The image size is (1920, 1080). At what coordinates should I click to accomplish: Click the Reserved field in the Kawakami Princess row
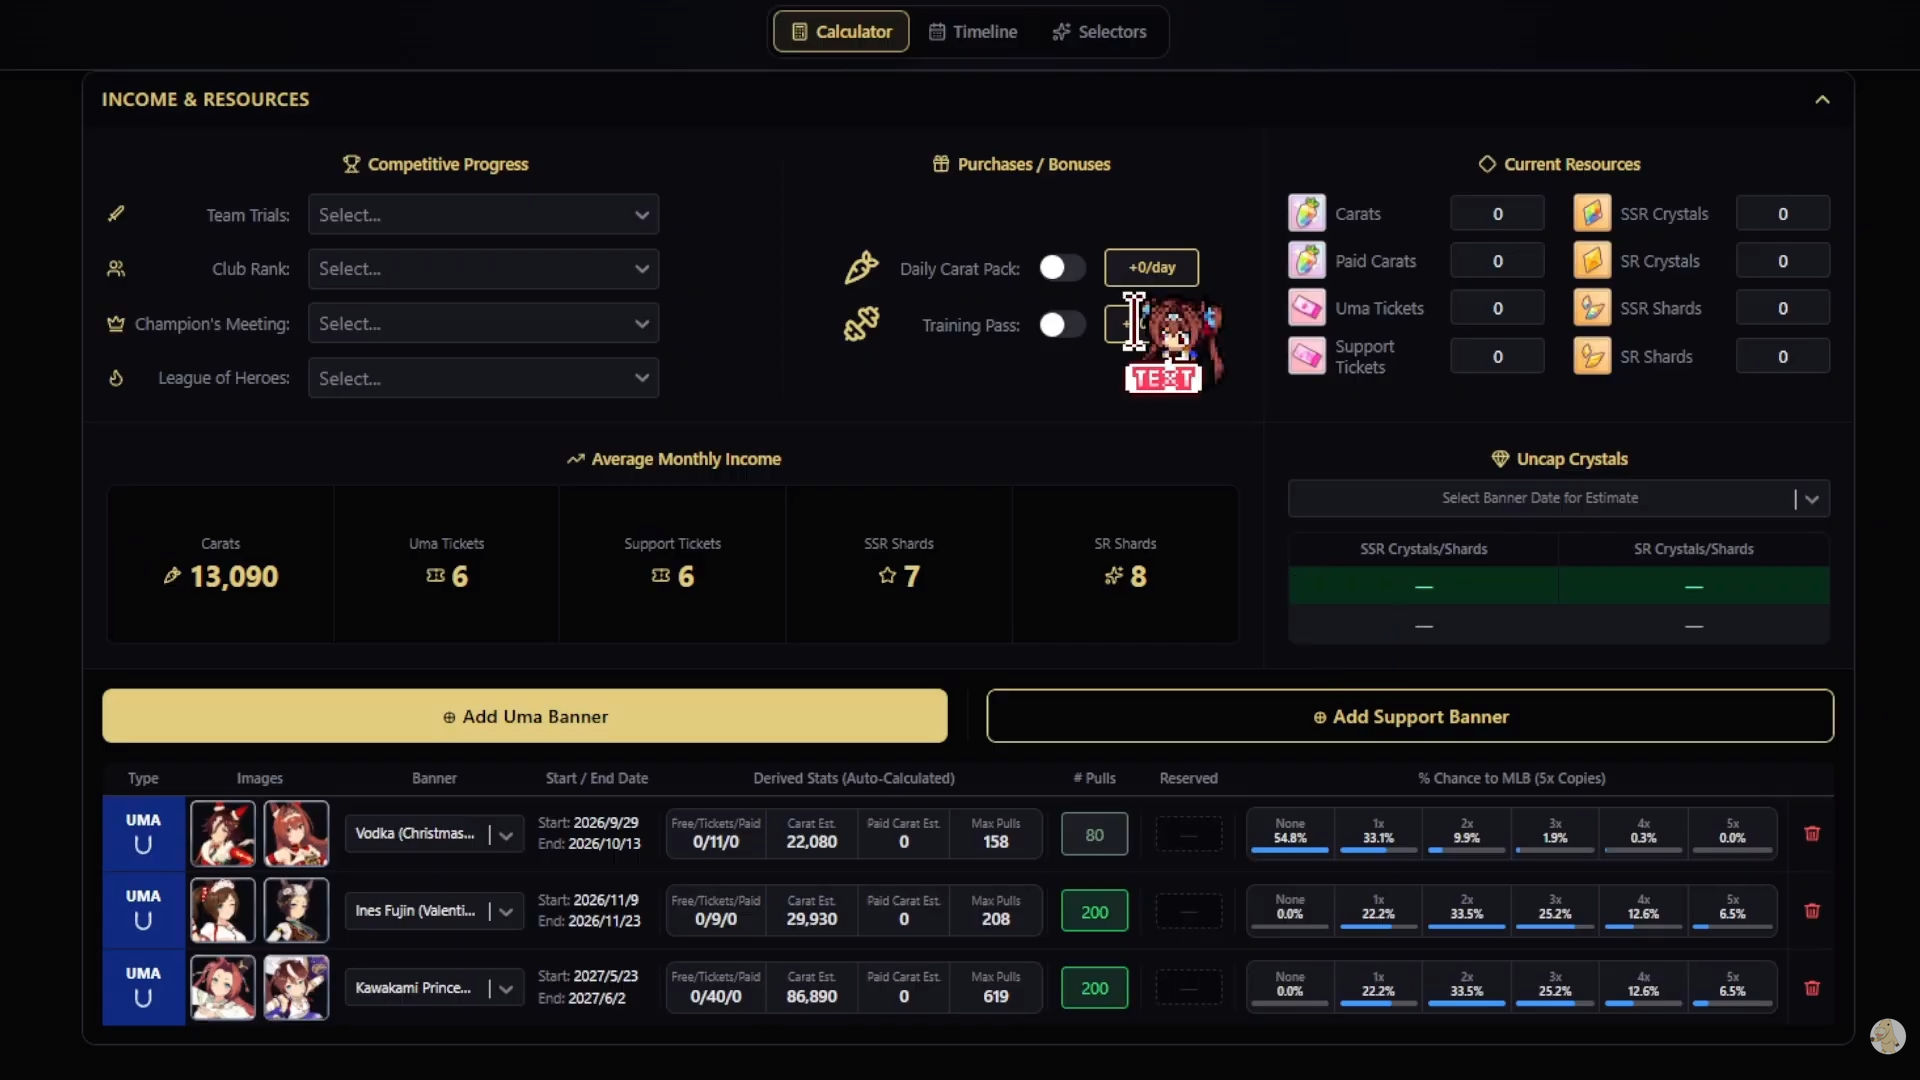coord(1188,988)
